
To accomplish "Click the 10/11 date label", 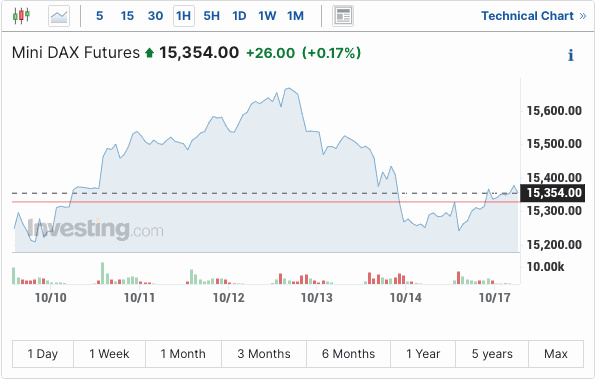I will click(x=140, y=298).
